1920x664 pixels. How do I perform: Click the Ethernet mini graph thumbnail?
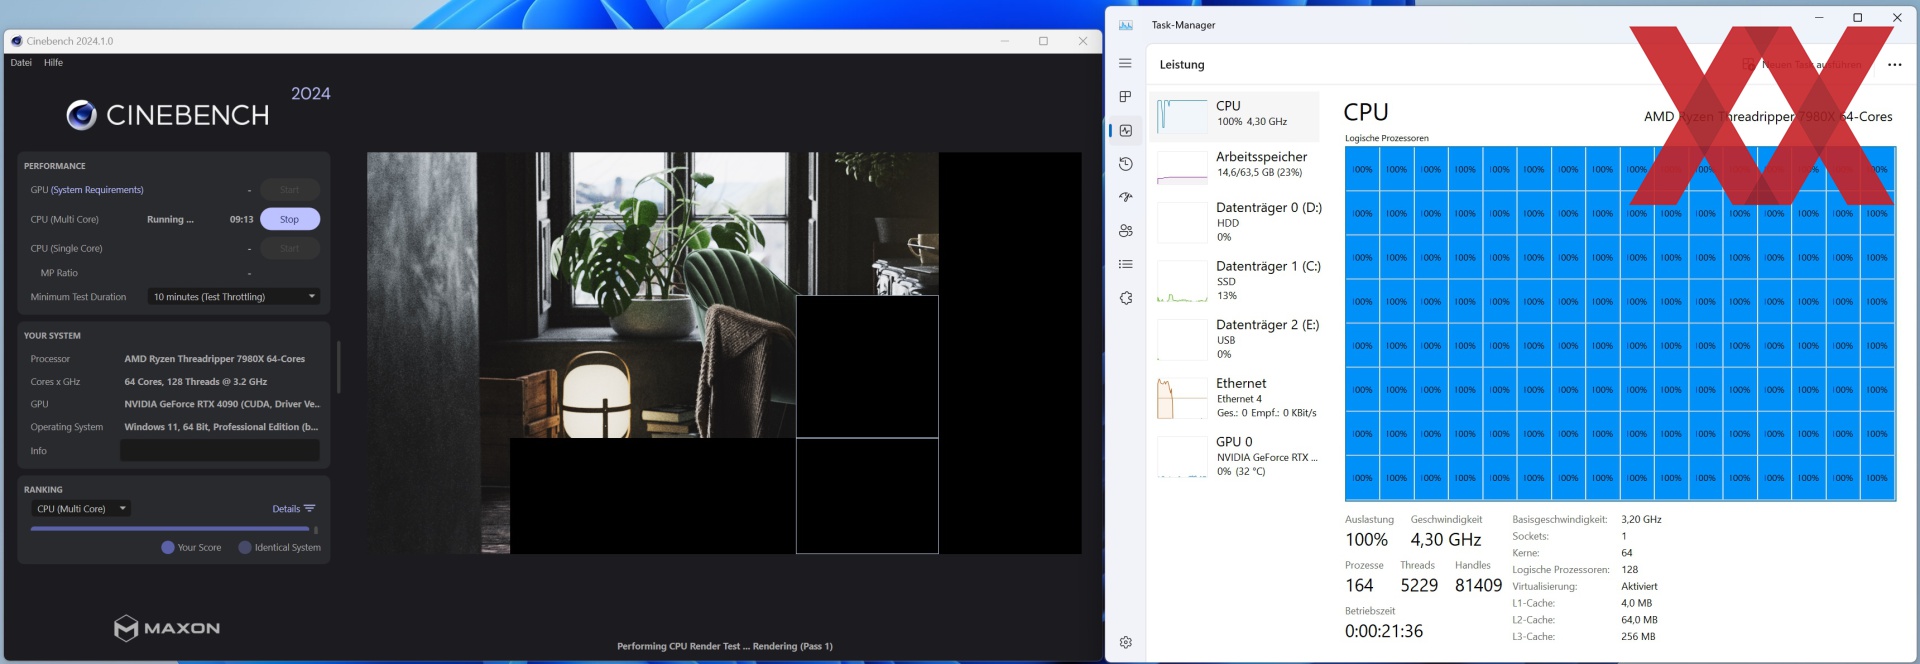pos(1182,398)
